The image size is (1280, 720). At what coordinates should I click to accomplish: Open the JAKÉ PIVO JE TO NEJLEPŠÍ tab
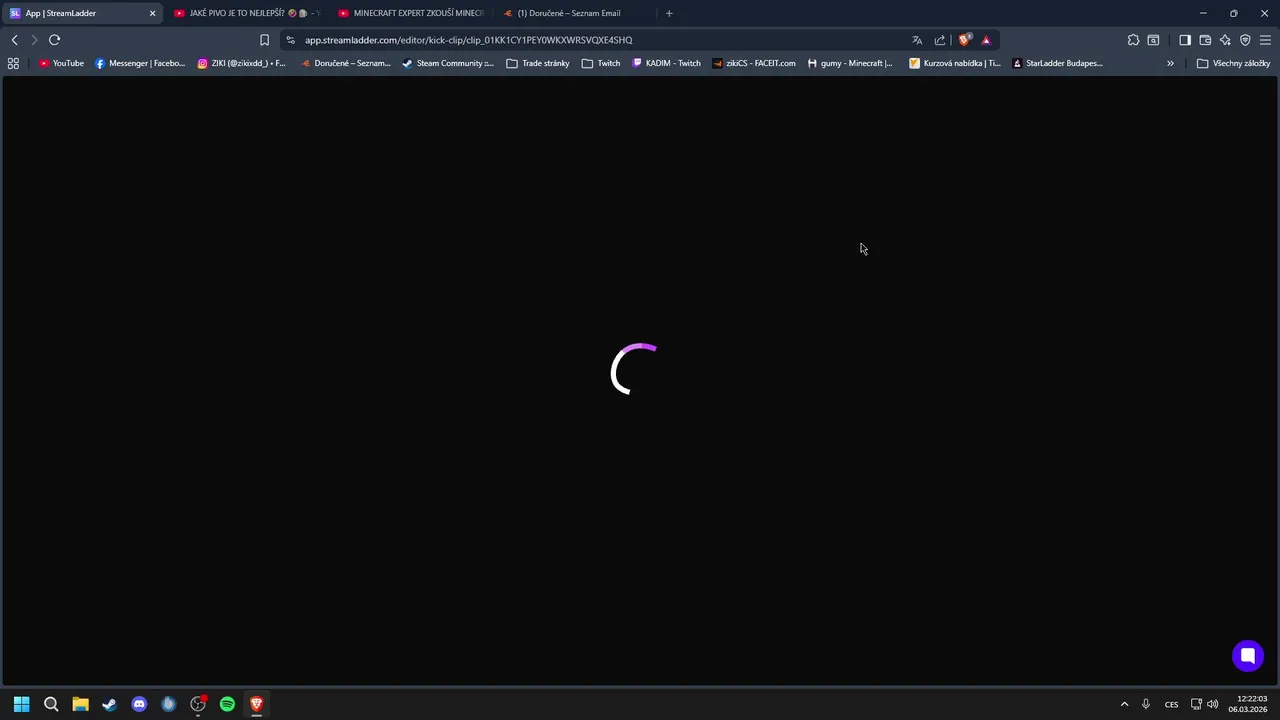[246, 13]
